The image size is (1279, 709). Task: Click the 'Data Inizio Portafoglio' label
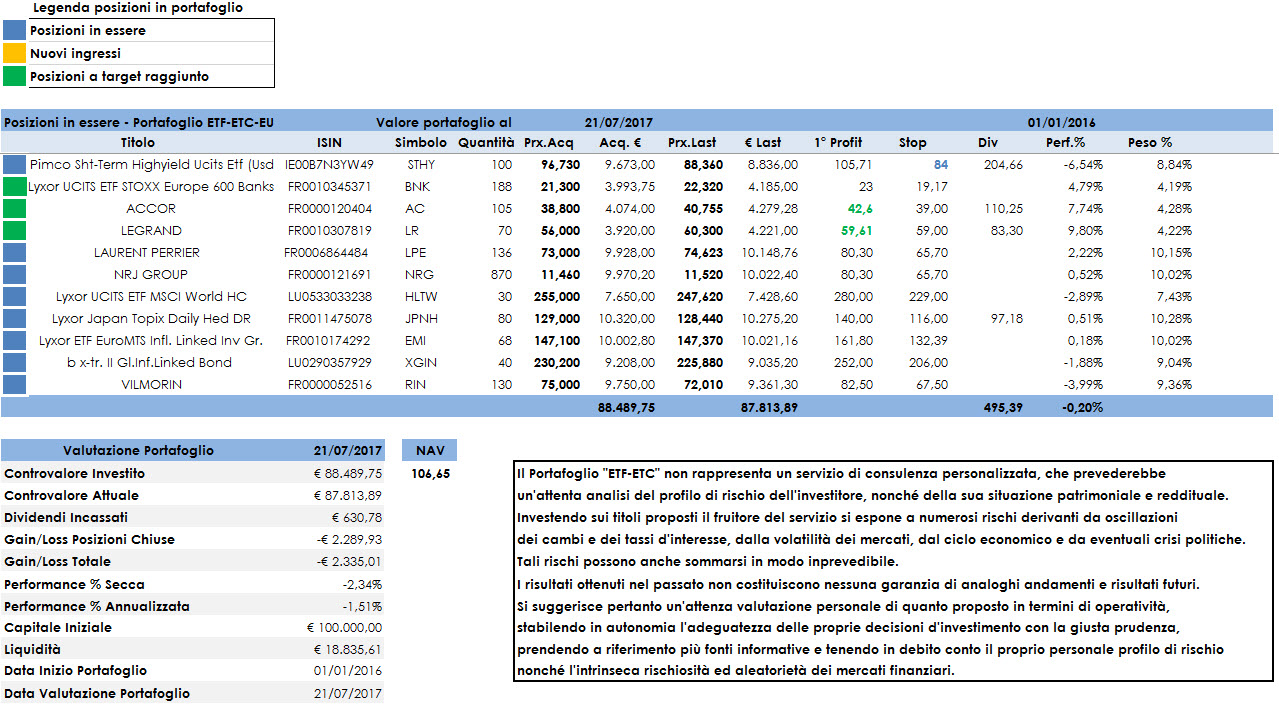(x=75, y=671)
